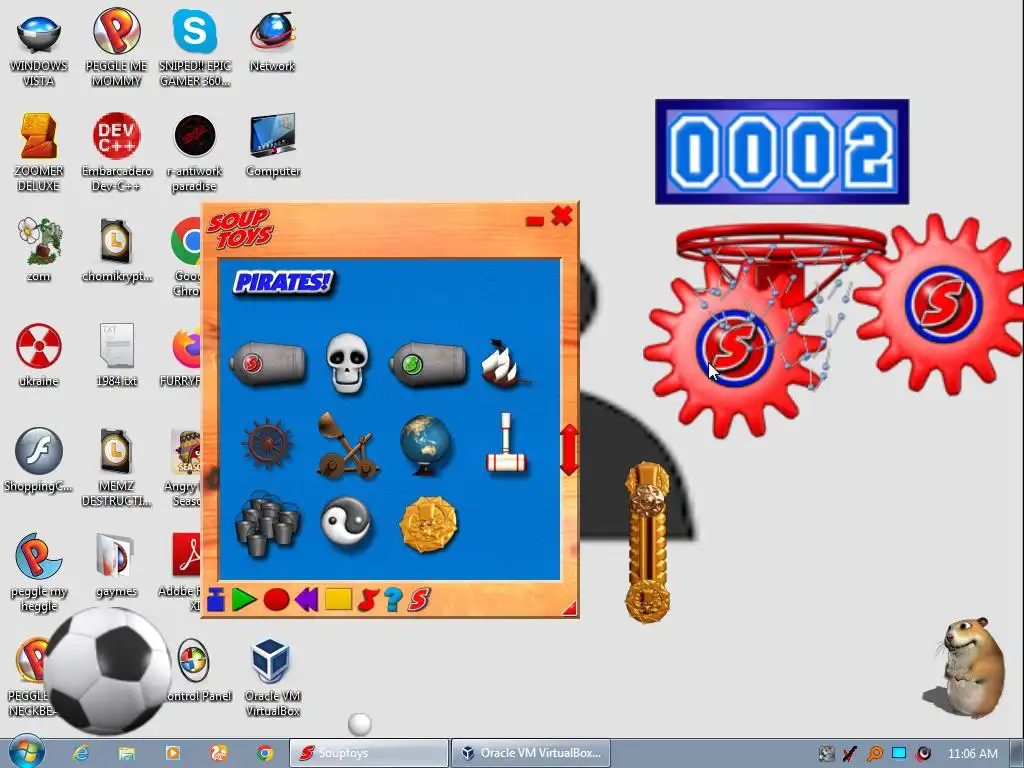The image size is (1024, 768).
Task: Click the green play button in Soup Toys
Action: pyautogui.click(x=244, y=600)
